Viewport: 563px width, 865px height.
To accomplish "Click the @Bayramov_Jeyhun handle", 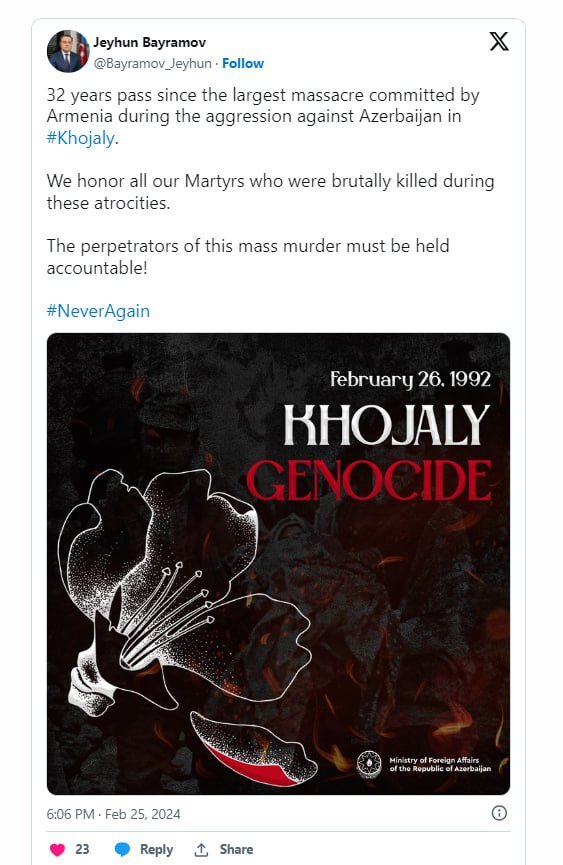I will click(x=152, y=63).
